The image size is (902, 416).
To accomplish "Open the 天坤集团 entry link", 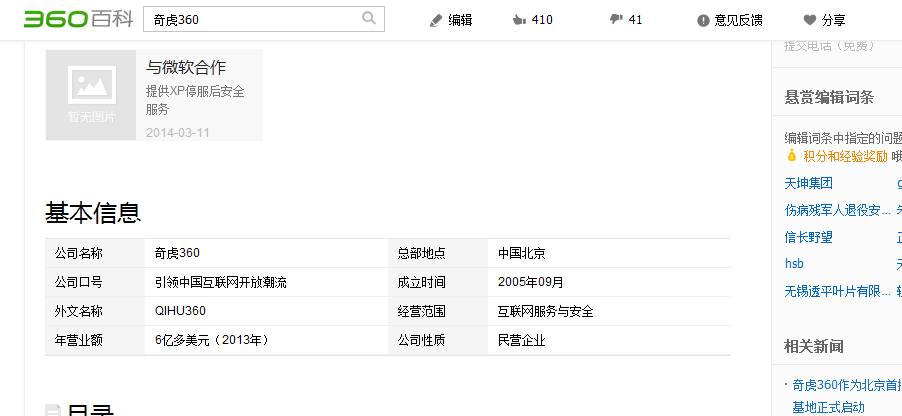I will click(x=808, y=183).
